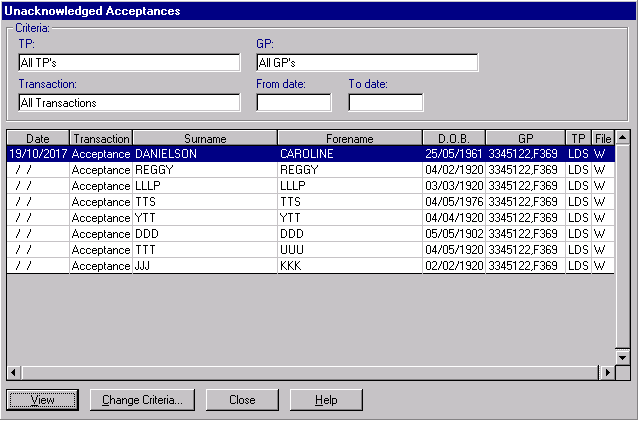639x421 pixels.
Task: Focus the From date field
Action: pyautogui.click(x=293, y=102)
